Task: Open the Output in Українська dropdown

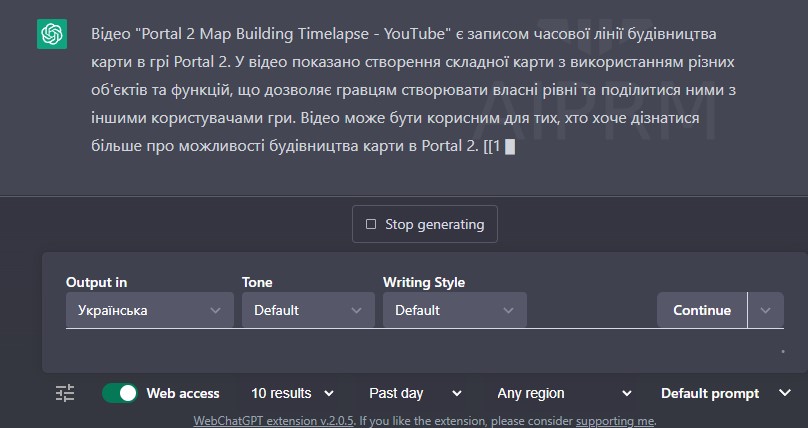Action: pos(149,310)
